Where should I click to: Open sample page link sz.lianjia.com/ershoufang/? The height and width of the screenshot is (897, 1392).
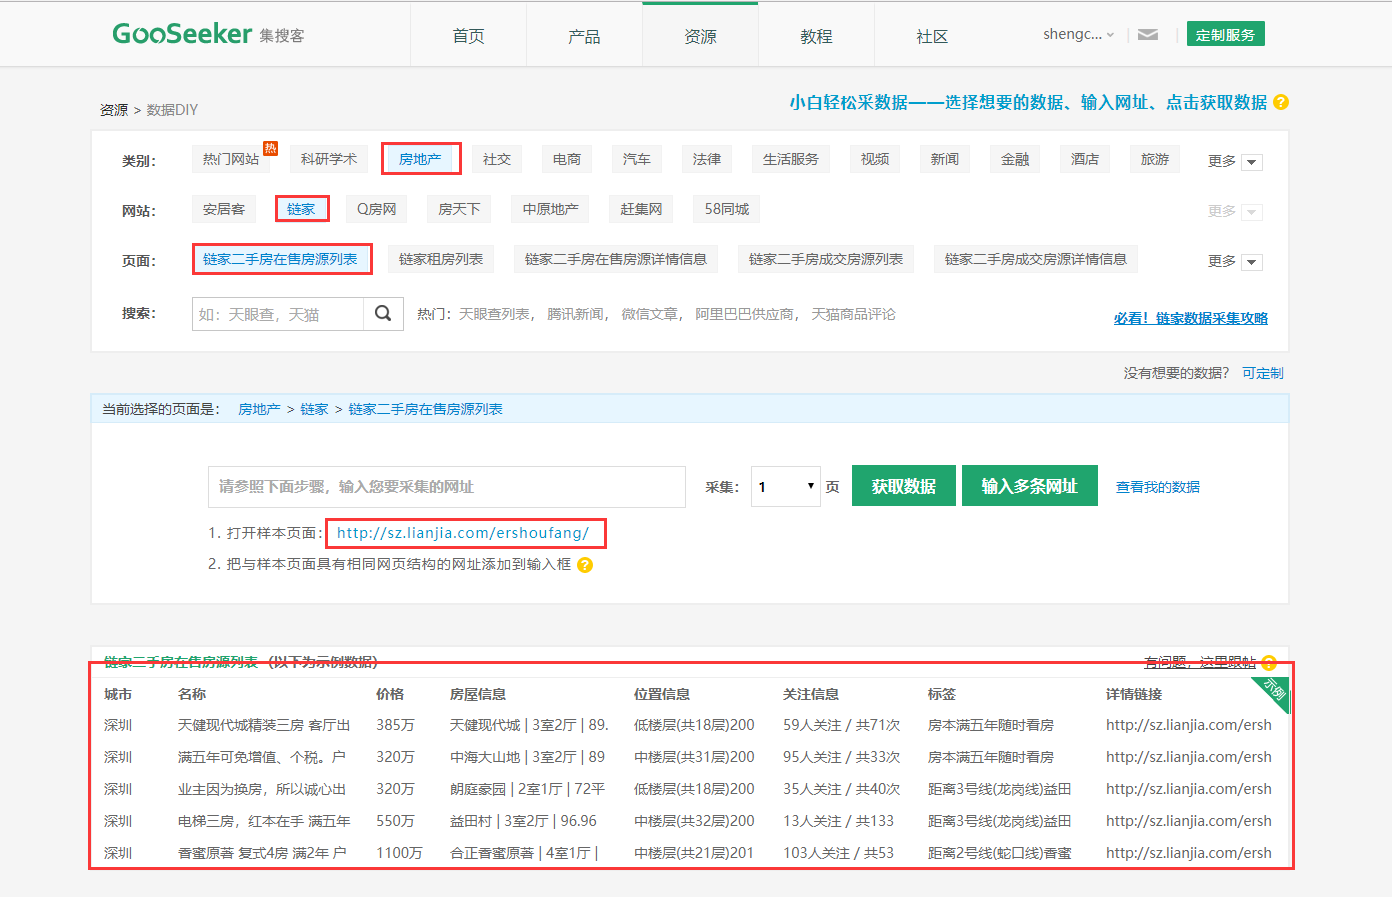[x=463, y=533]
